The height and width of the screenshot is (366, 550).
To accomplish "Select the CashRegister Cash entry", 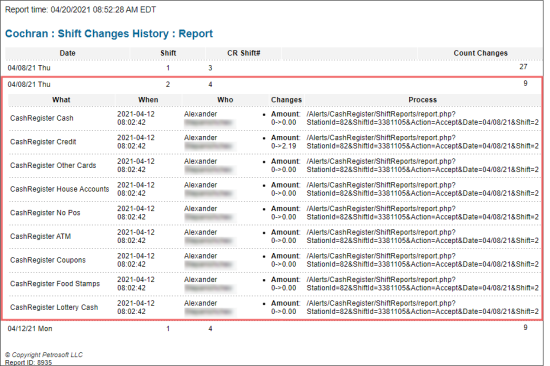I will tap(42, 118).
